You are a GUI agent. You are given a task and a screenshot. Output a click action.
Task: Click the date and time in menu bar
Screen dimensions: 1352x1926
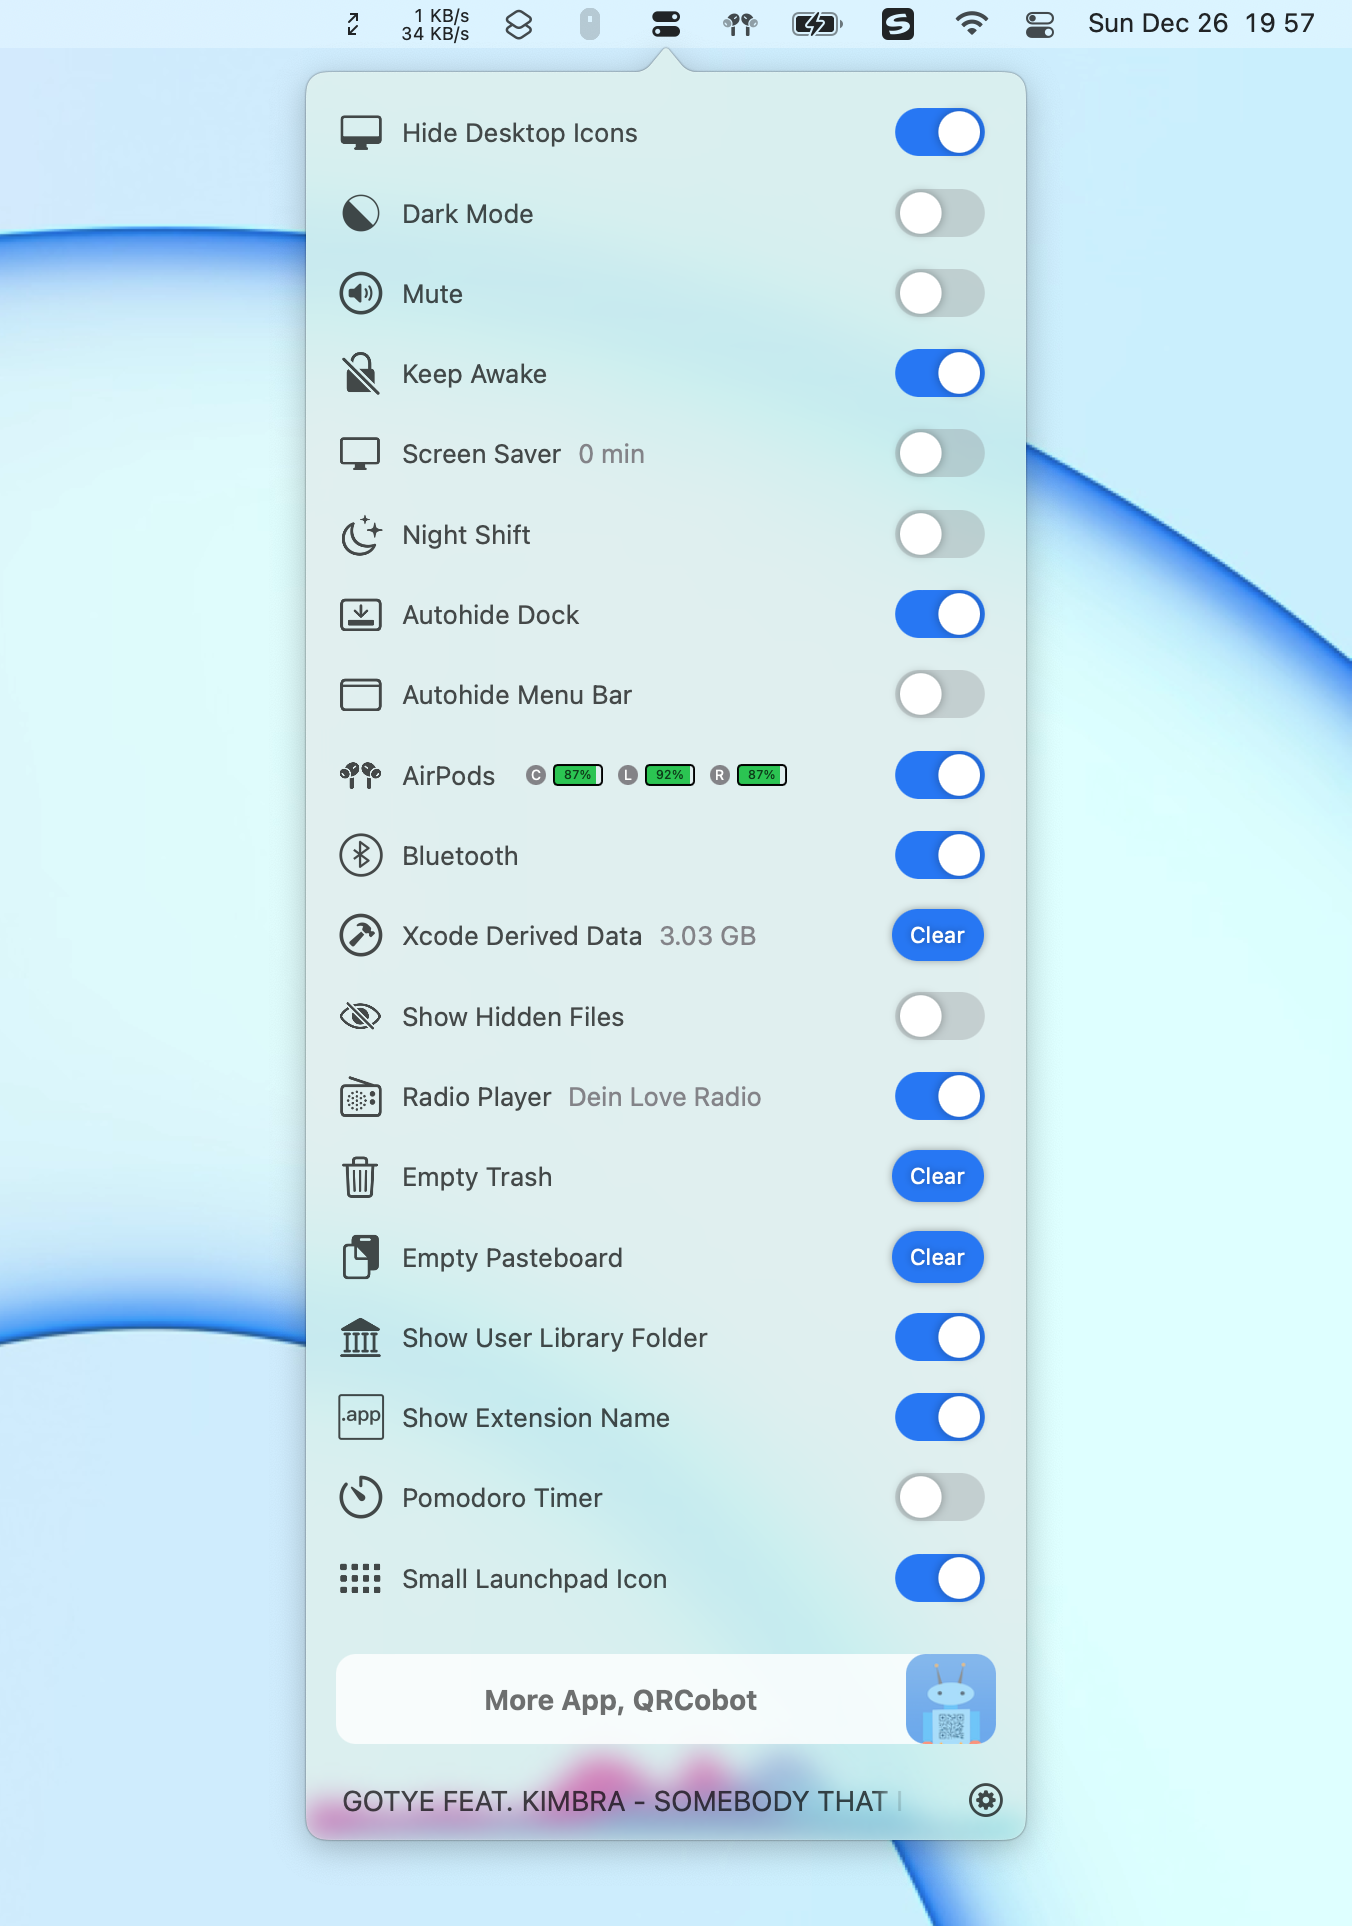(1201, 24)
